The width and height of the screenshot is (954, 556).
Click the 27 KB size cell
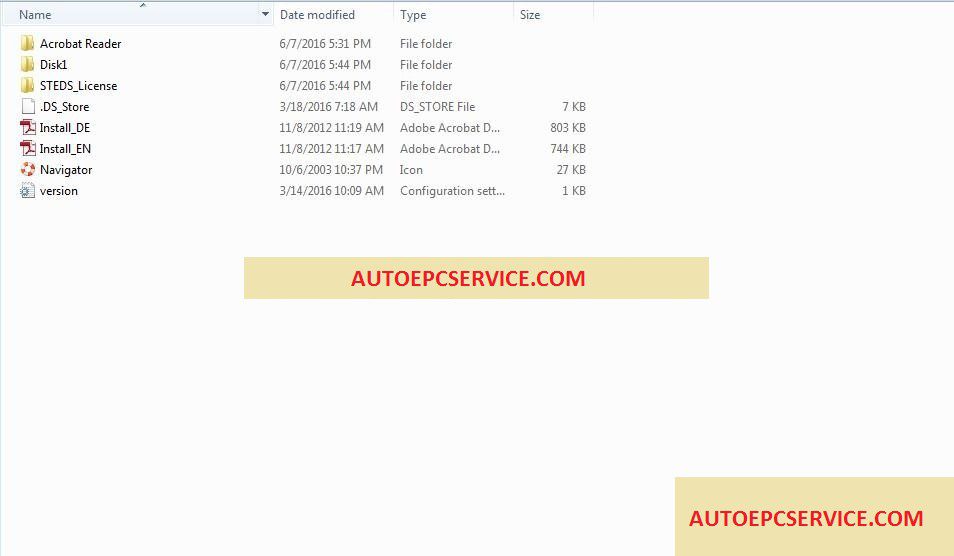[571, 170]
